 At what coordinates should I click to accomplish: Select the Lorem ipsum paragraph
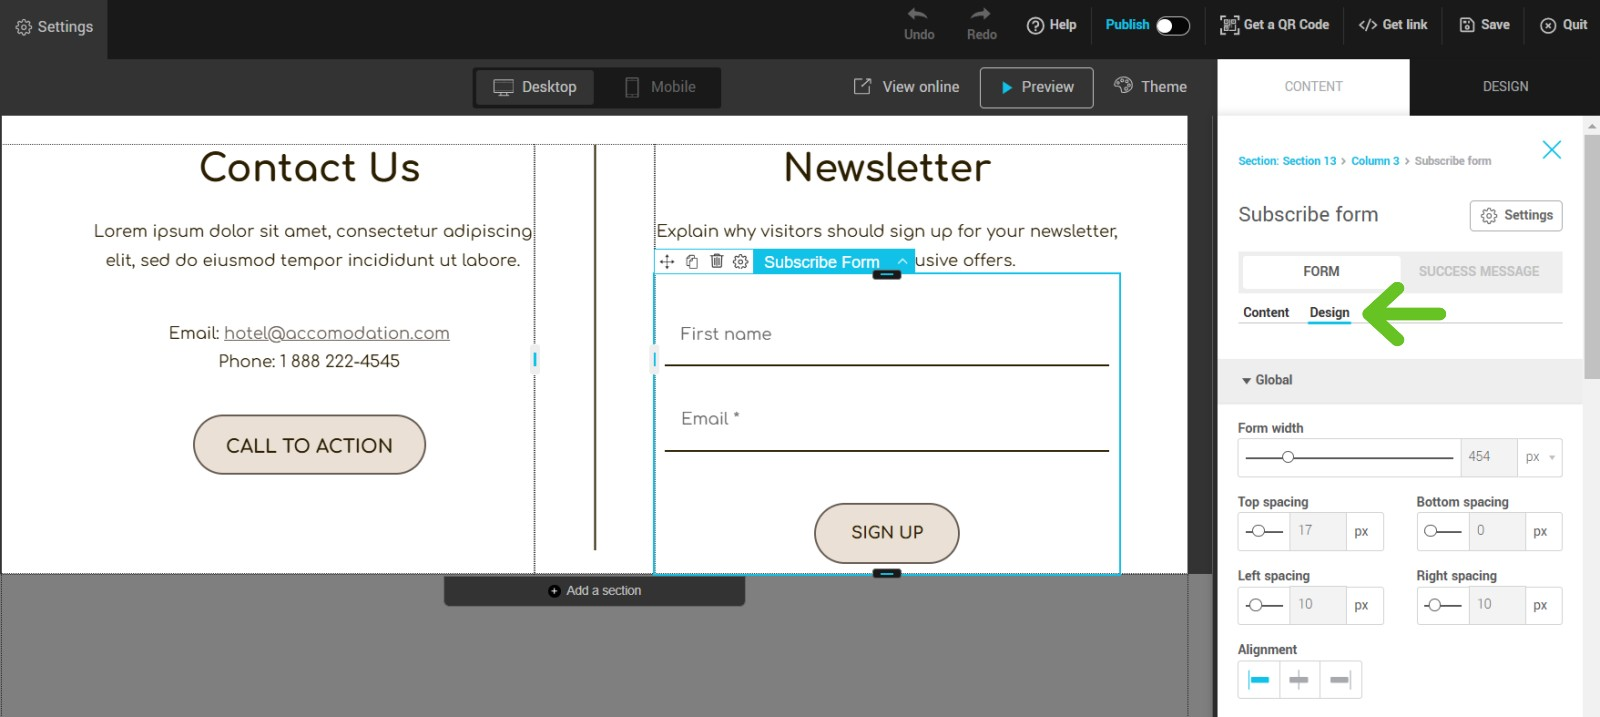(x=313, y=245)
